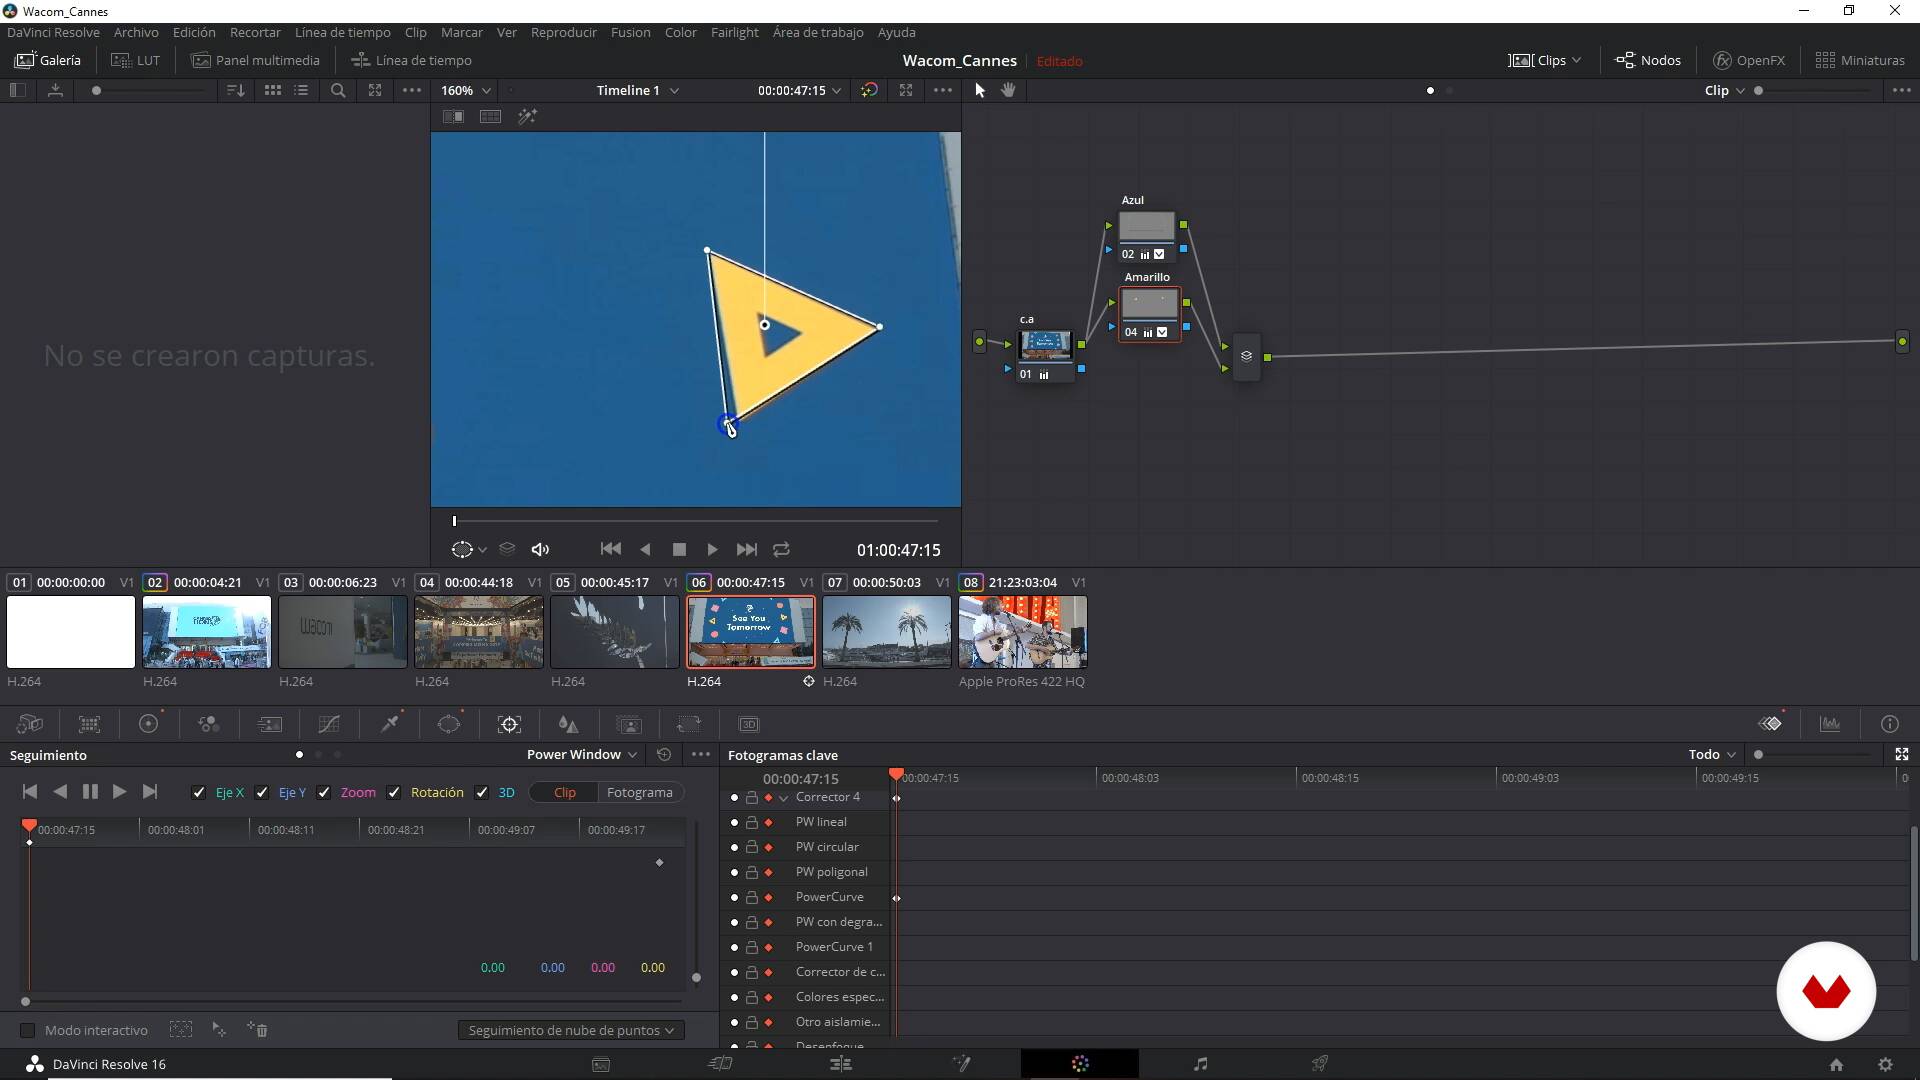The height and width of the screenshot is (1080, 1920).
Task: Toggle the Nodos panel button
Action: point(1648,60)
